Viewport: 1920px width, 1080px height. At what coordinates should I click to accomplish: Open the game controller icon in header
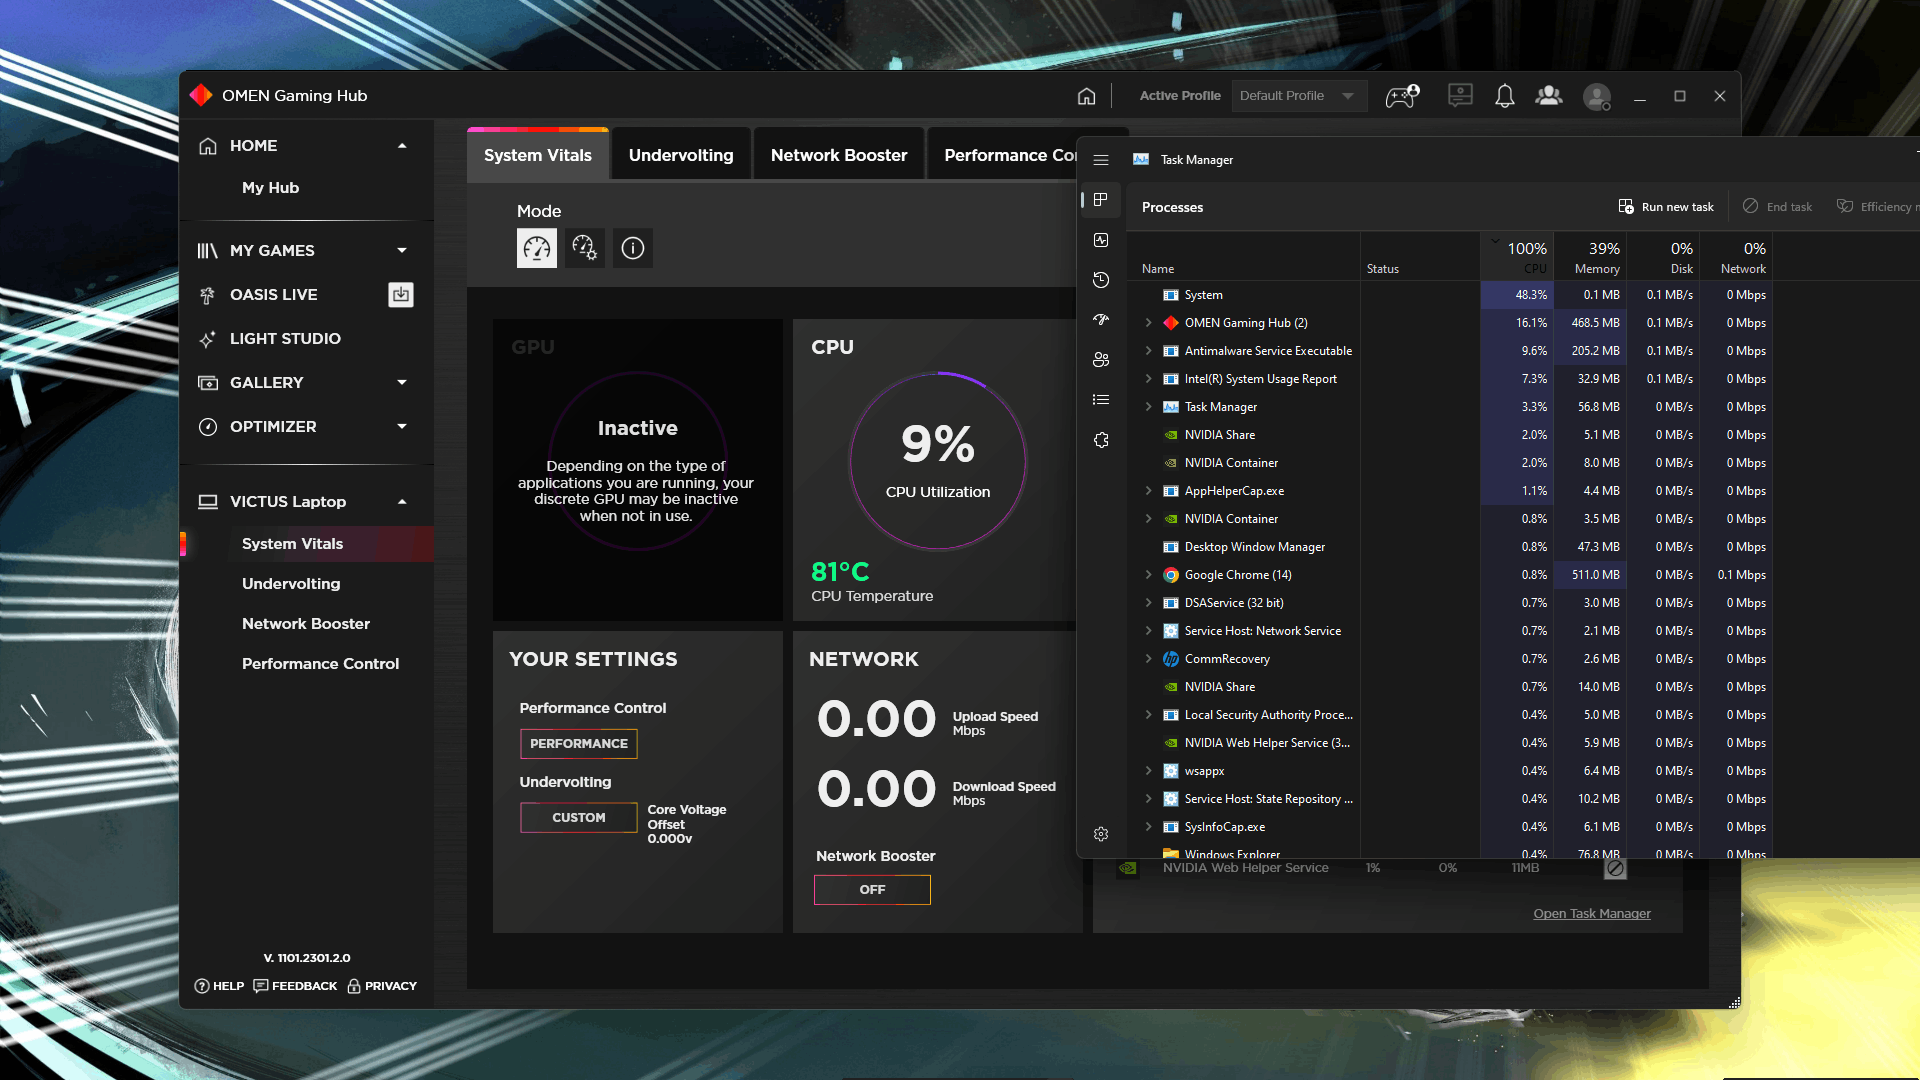(1402, 96)
